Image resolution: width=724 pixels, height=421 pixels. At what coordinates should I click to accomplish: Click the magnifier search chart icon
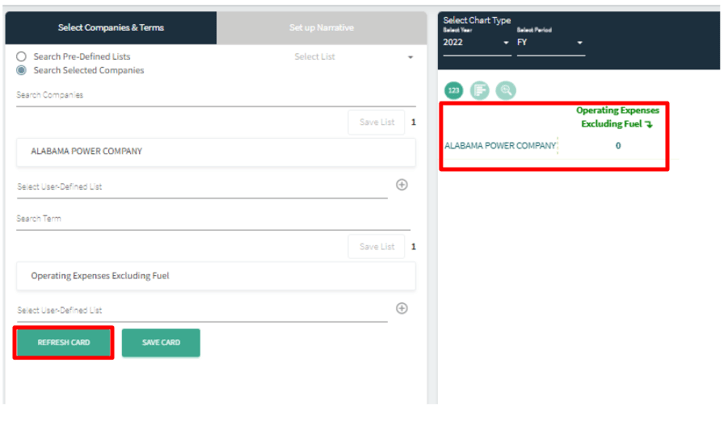click(x=506, y=90)
